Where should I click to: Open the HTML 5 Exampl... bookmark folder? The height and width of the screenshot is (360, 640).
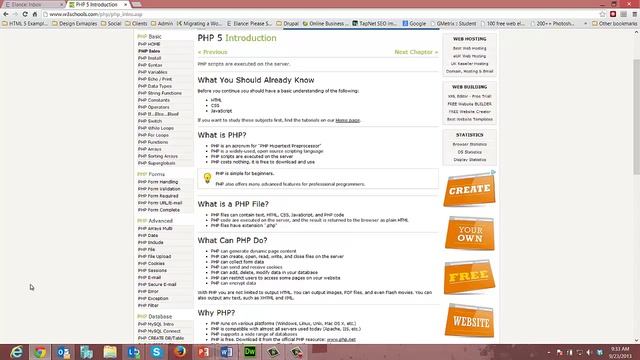(25, 24)
